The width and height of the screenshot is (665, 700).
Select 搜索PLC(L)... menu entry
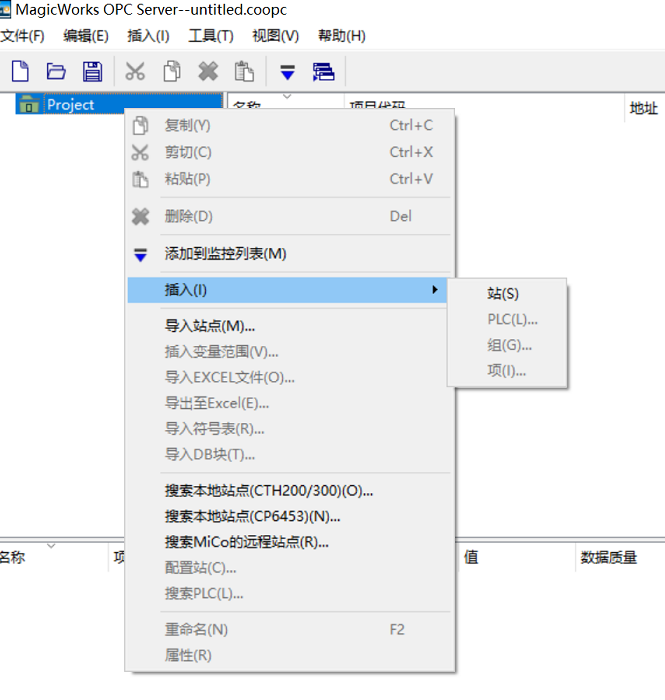tap(289, 594)
